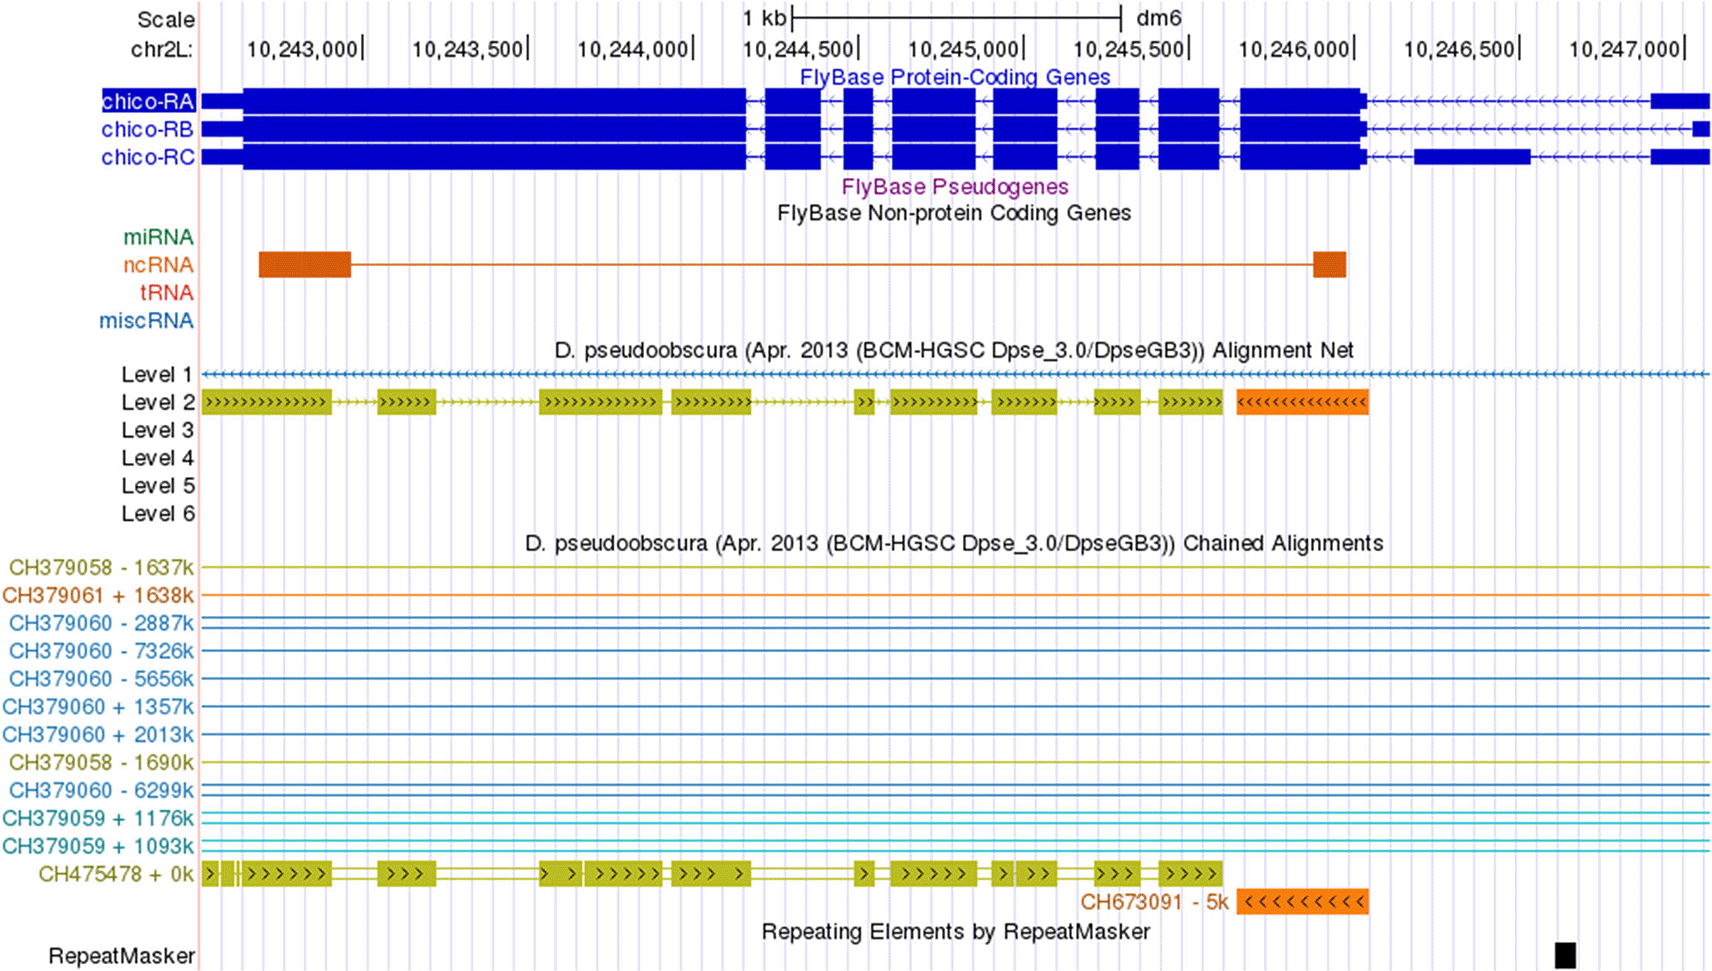
Task: Click the Level 3 net label
Action: pos(158,430)
